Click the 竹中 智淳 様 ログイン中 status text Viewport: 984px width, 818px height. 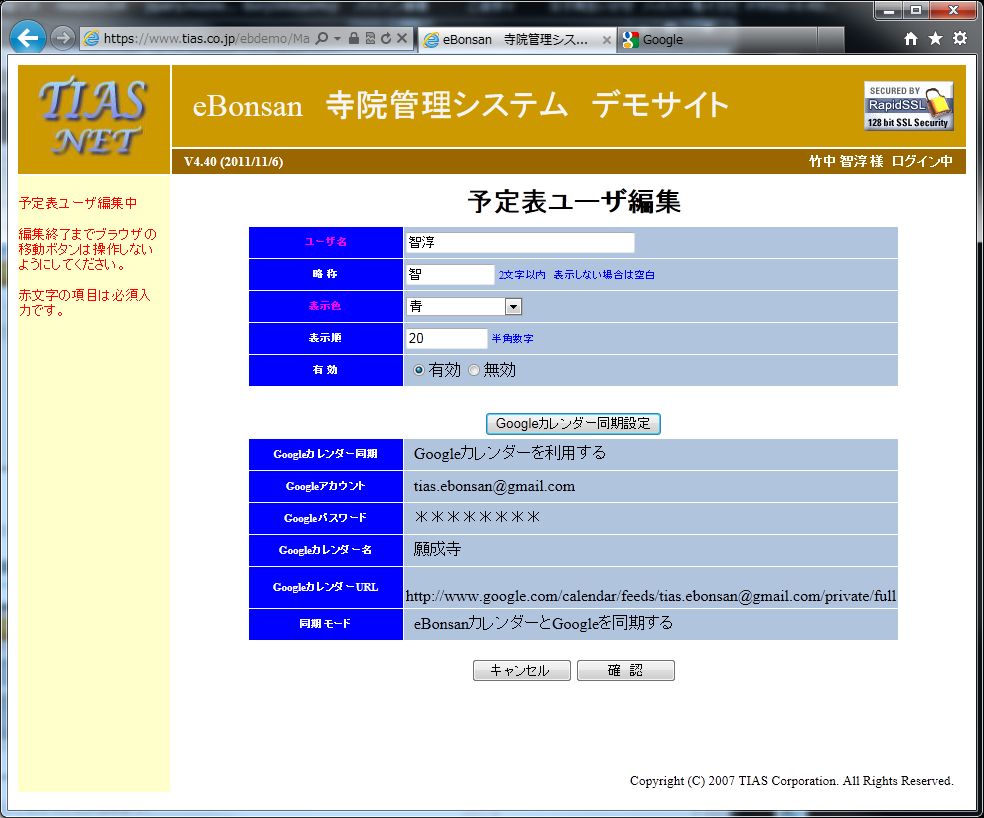[x=880, y=162]
